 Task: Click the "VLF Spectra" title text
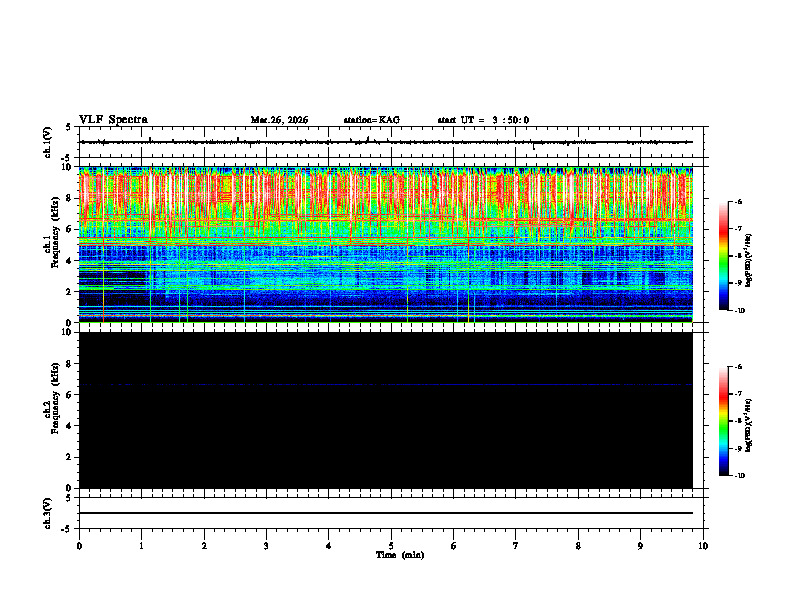click(x=113, y=120)
